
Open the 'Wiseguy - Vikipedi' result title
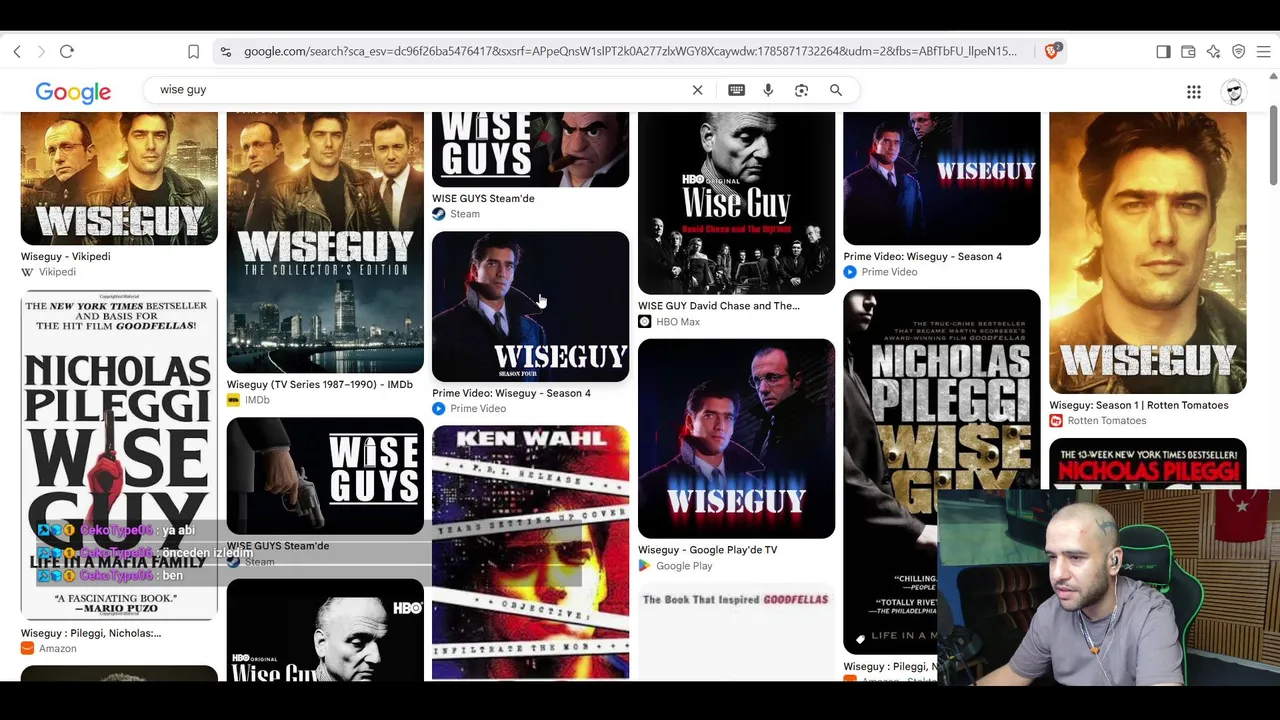[x=66, y=257]
